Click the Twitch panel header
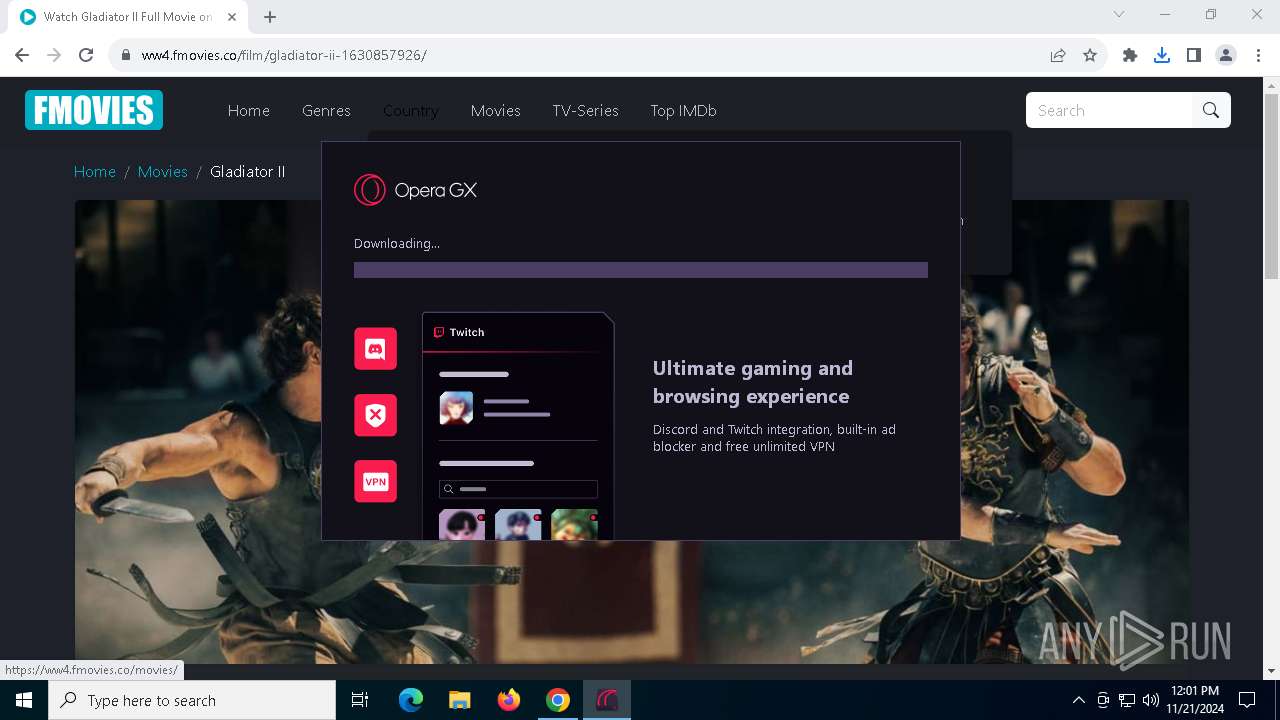This screenshot has height=720, width=1280. [517, 332]
